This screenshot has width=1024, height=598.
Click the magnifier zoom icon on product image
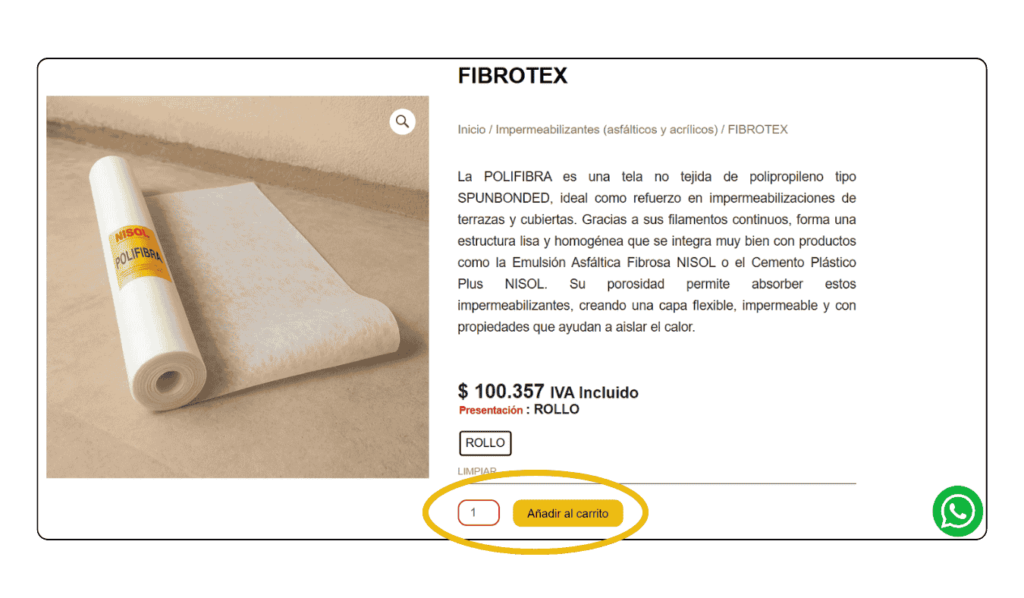pos(402,121)
